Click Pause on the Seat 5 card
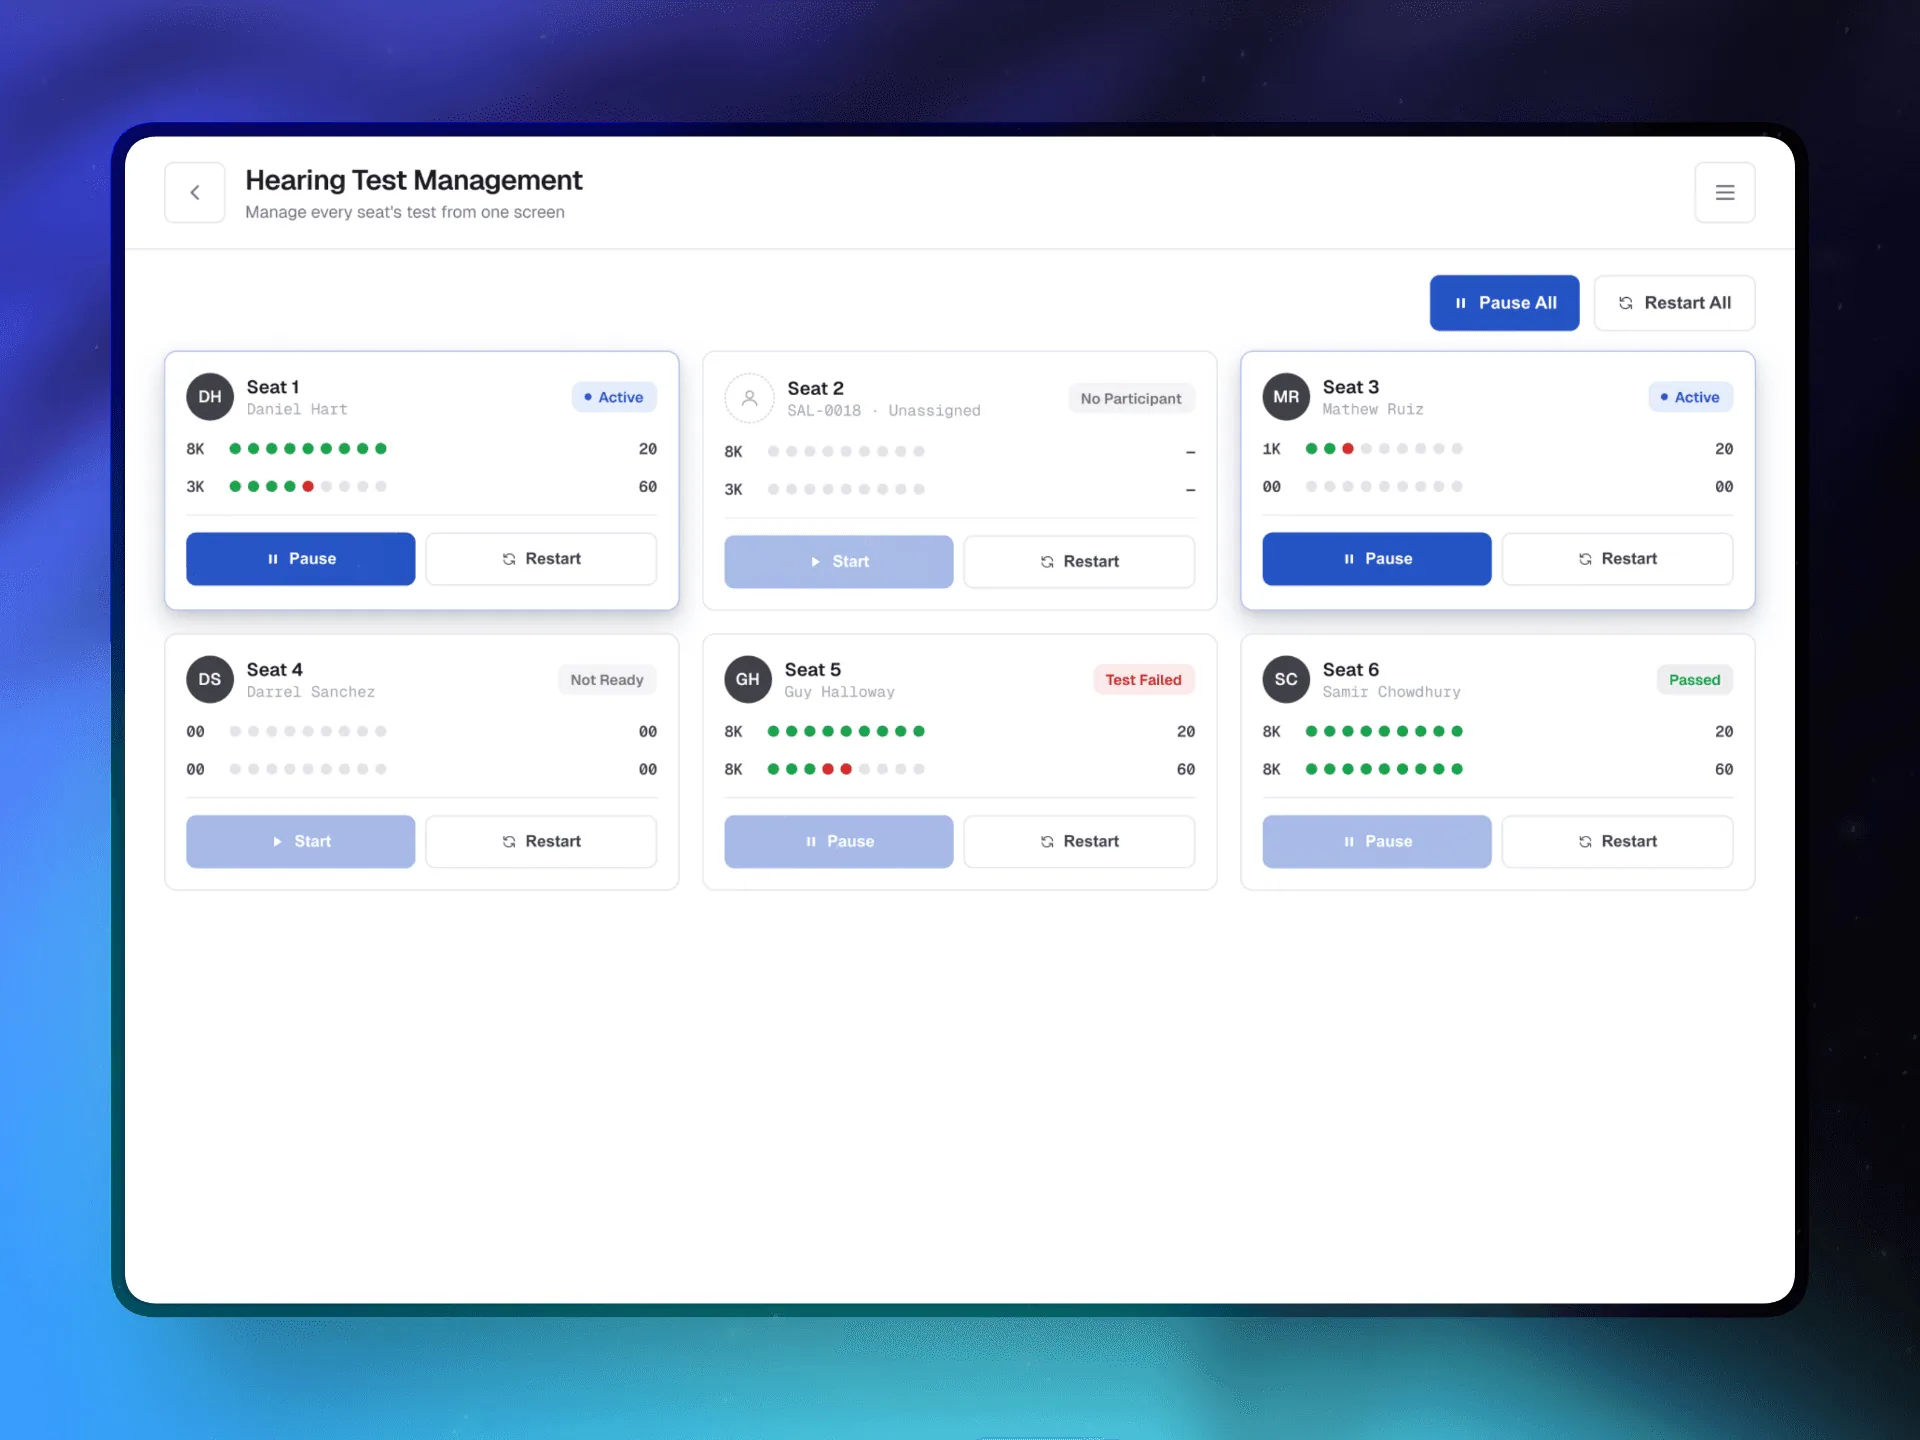 coord(839,842)
